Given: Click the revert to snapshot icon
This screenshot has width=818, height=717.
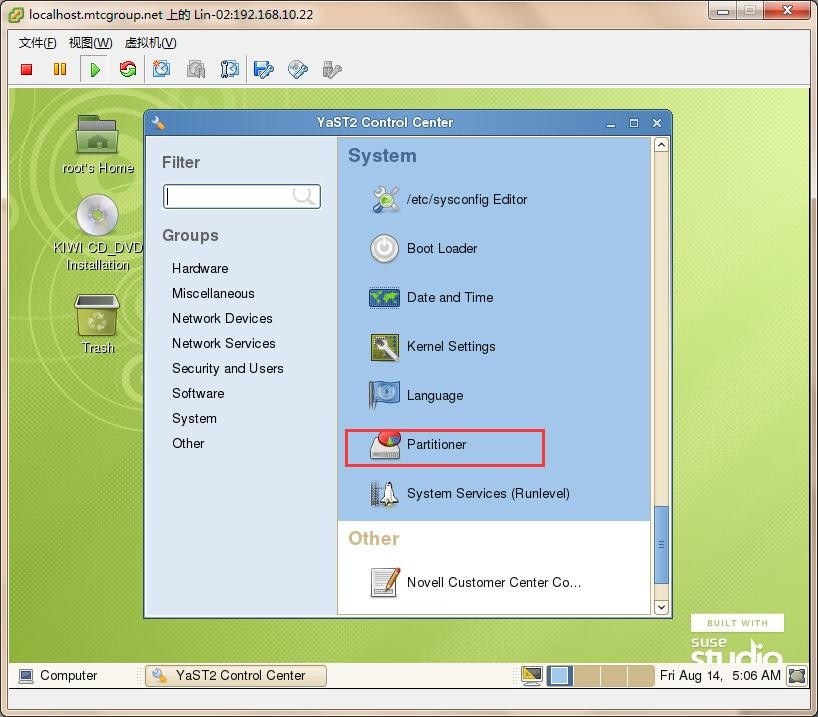Looking at the screenshot, I should pyautogui.click(x=196, y=69).
